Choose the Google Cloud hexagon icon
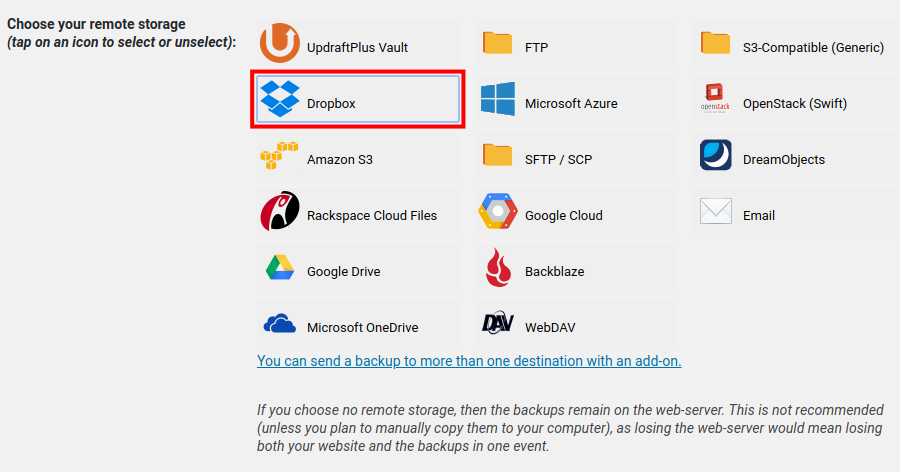 [497, 213]
